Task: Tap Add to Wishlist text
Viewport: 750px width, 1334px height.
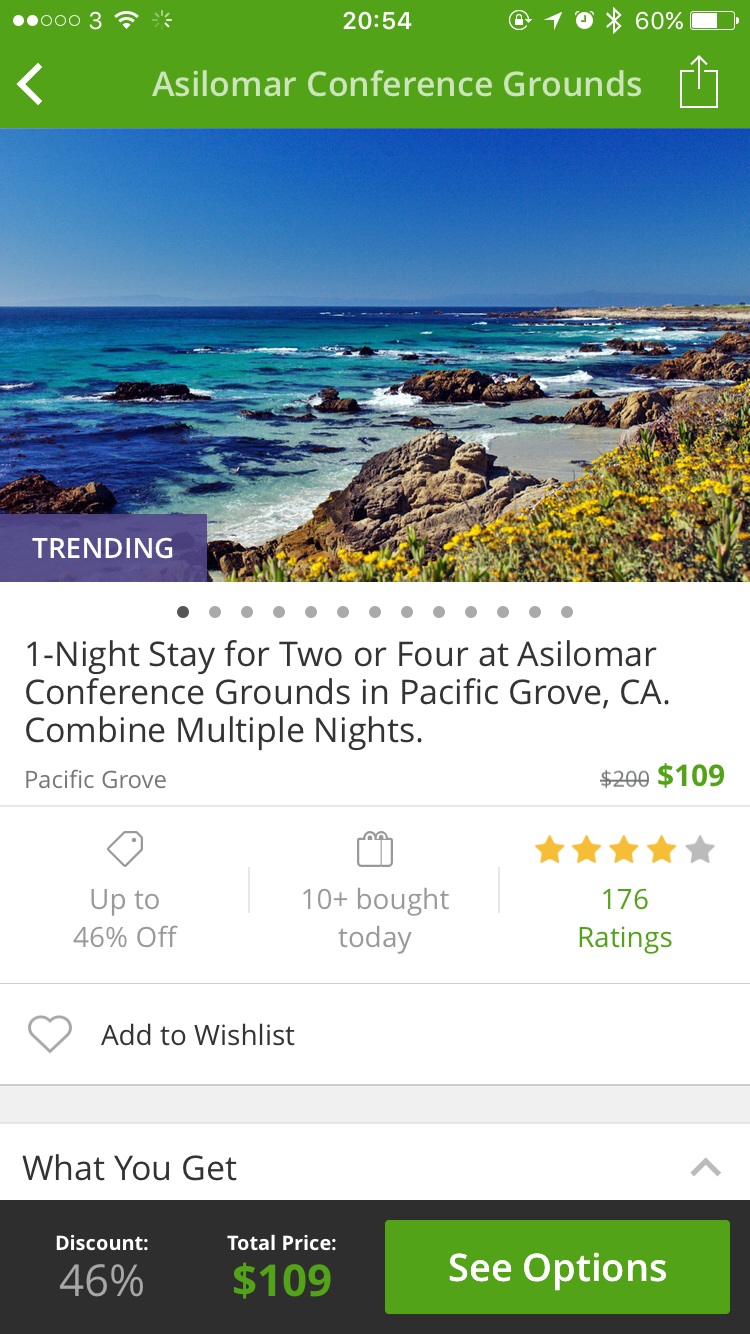Action: (x=198, y=1034)
